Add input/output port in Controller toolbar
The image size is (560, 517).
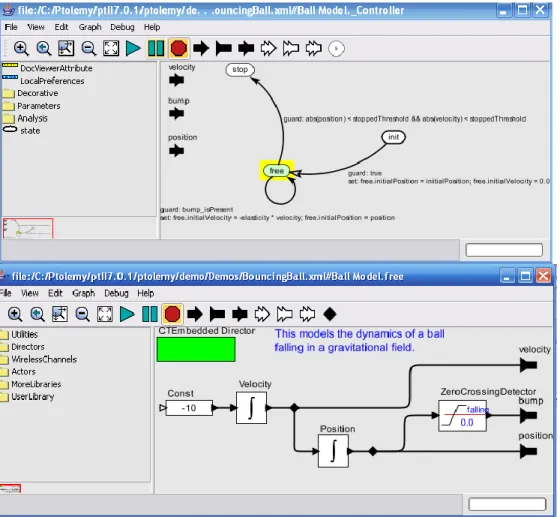click(246, 48)
